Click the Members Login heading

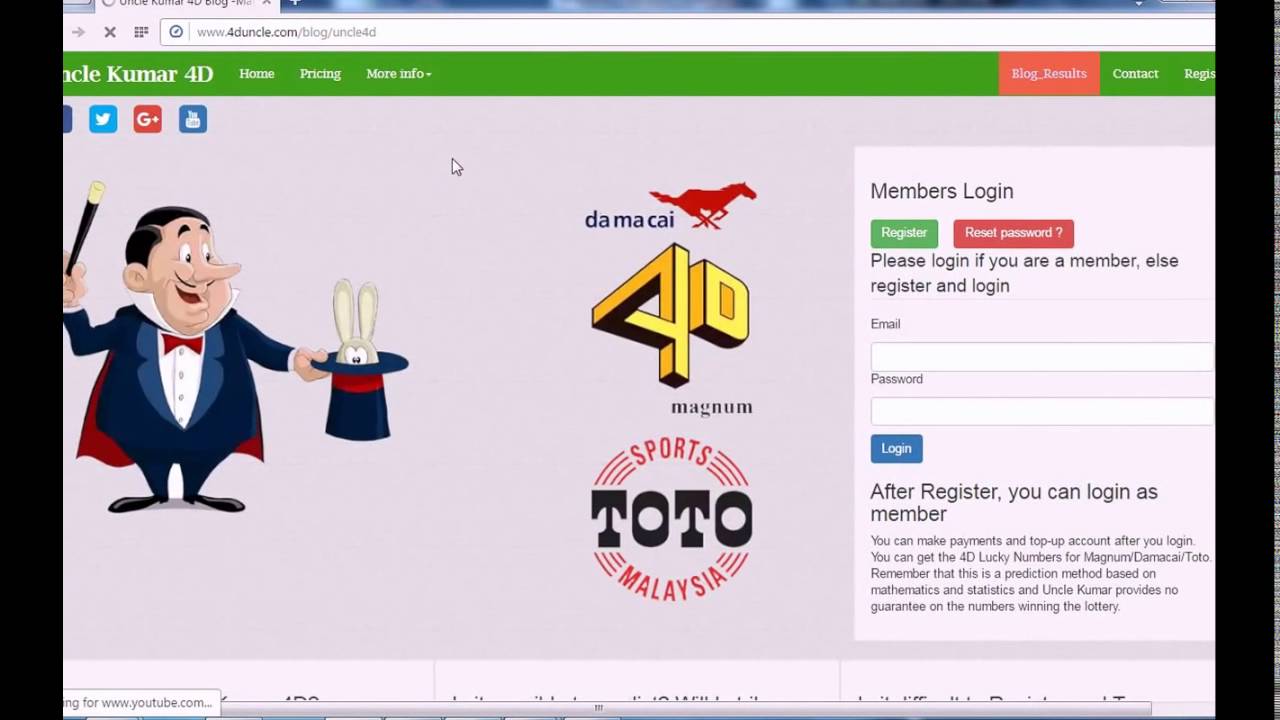click(x=942, y=191)
